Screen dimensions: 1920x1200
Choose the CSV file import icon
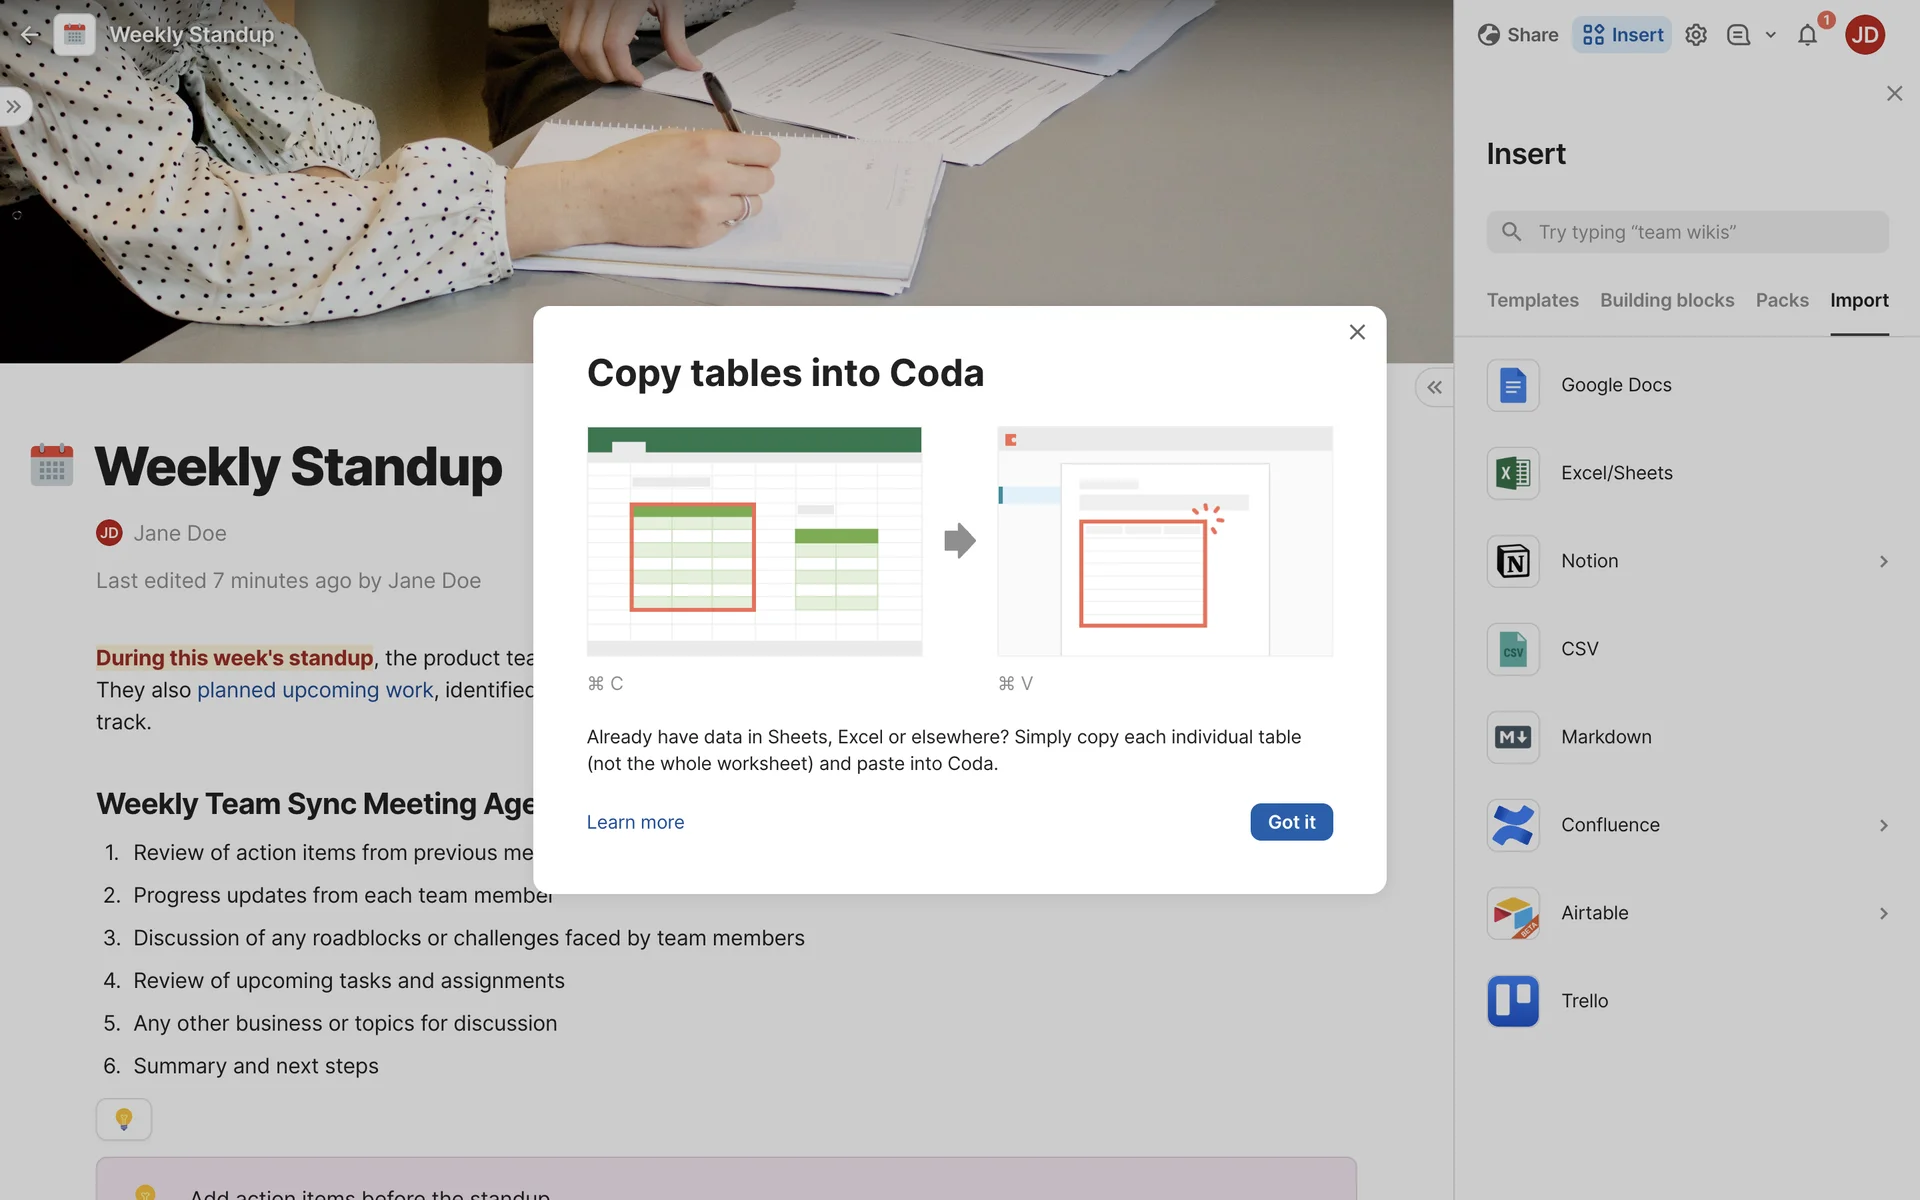point(1512,649)
